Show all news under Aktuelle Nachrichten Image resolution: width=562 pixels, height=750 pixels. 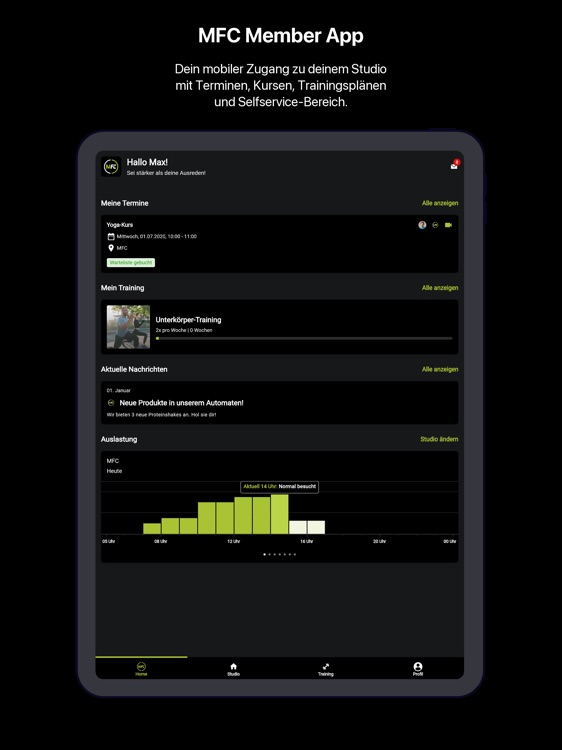(x=440, y=369)
